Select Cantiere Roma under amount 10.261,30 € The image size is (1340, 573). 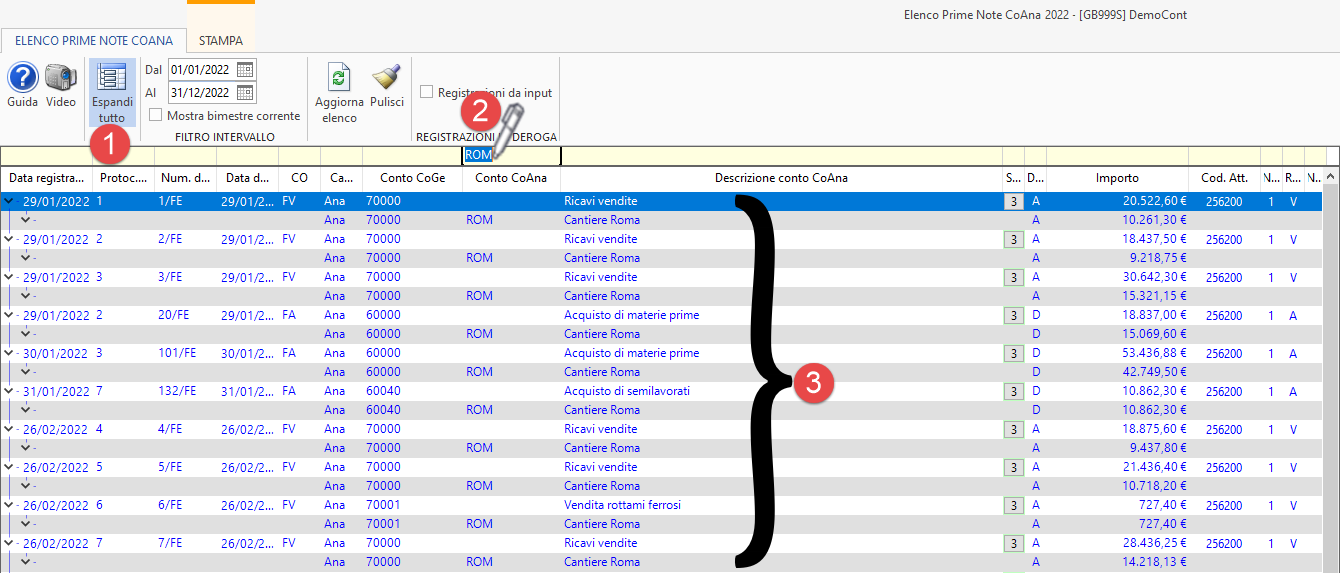(602, 220)
